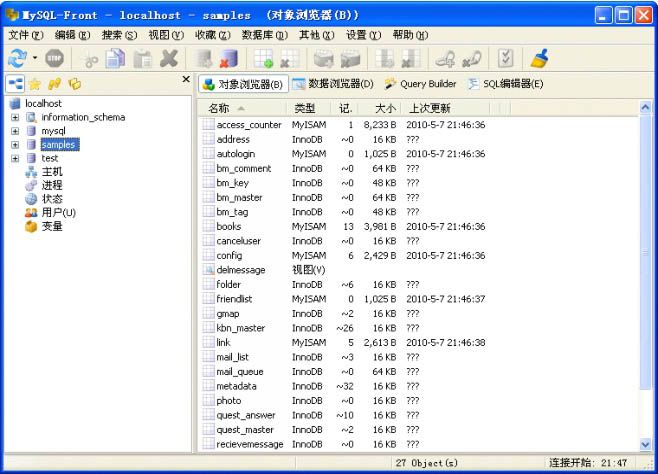Click the Refresh toolbar icon
The image size is (658, 474).
(x=18, y=58)
